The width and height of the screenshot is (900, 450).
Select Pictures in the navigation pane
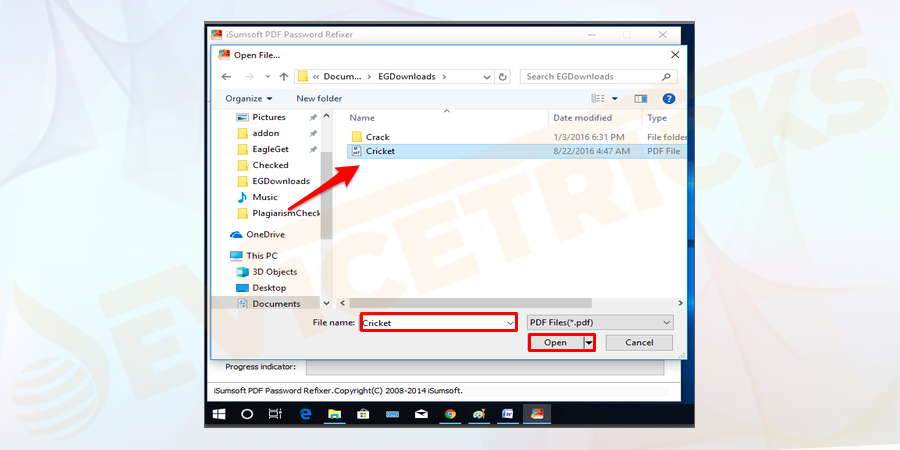[269, 117]
